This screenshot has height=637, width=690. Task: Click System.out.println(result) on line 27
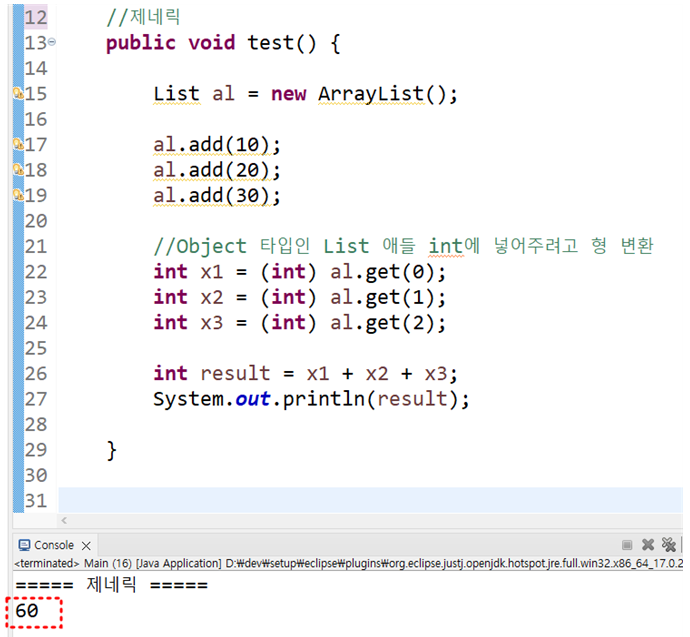[311, 399]
